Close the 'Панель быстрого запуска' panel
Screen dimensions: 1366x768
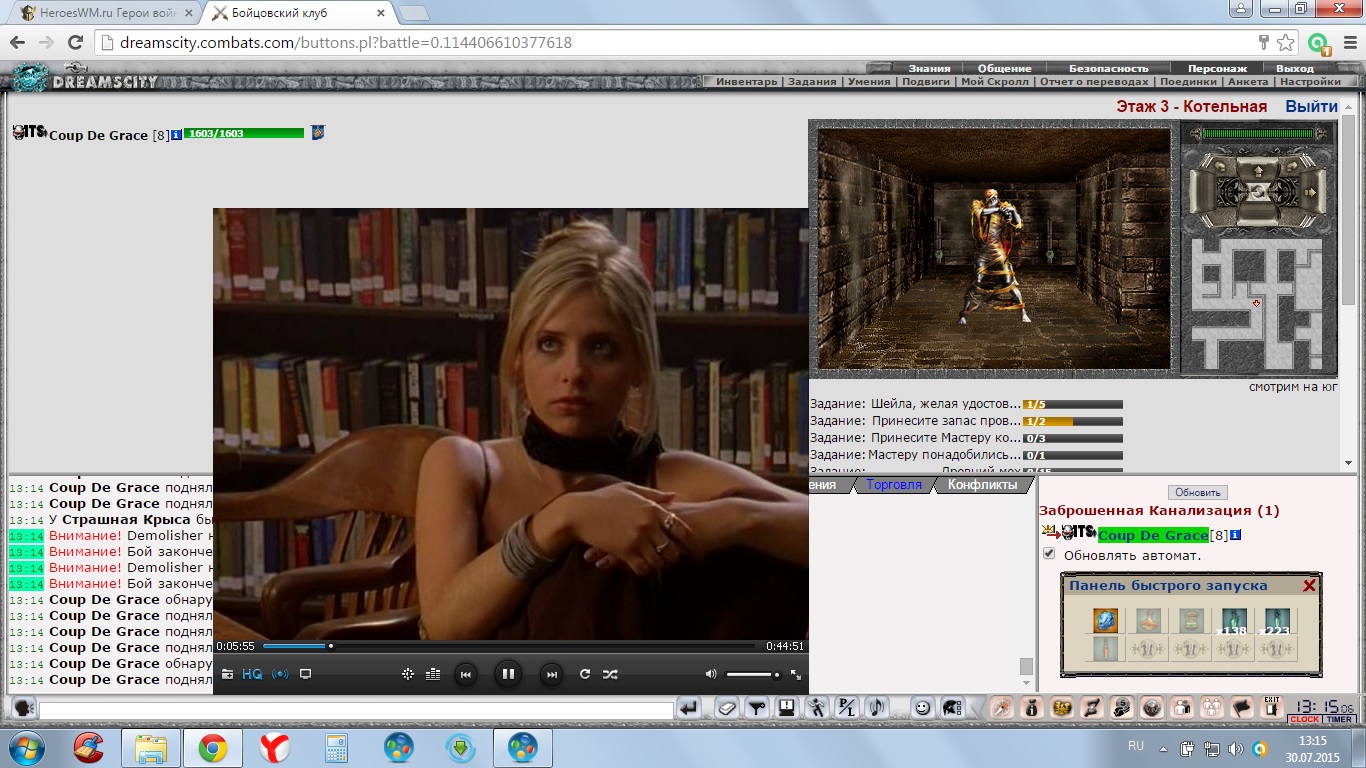(1309, 586)
